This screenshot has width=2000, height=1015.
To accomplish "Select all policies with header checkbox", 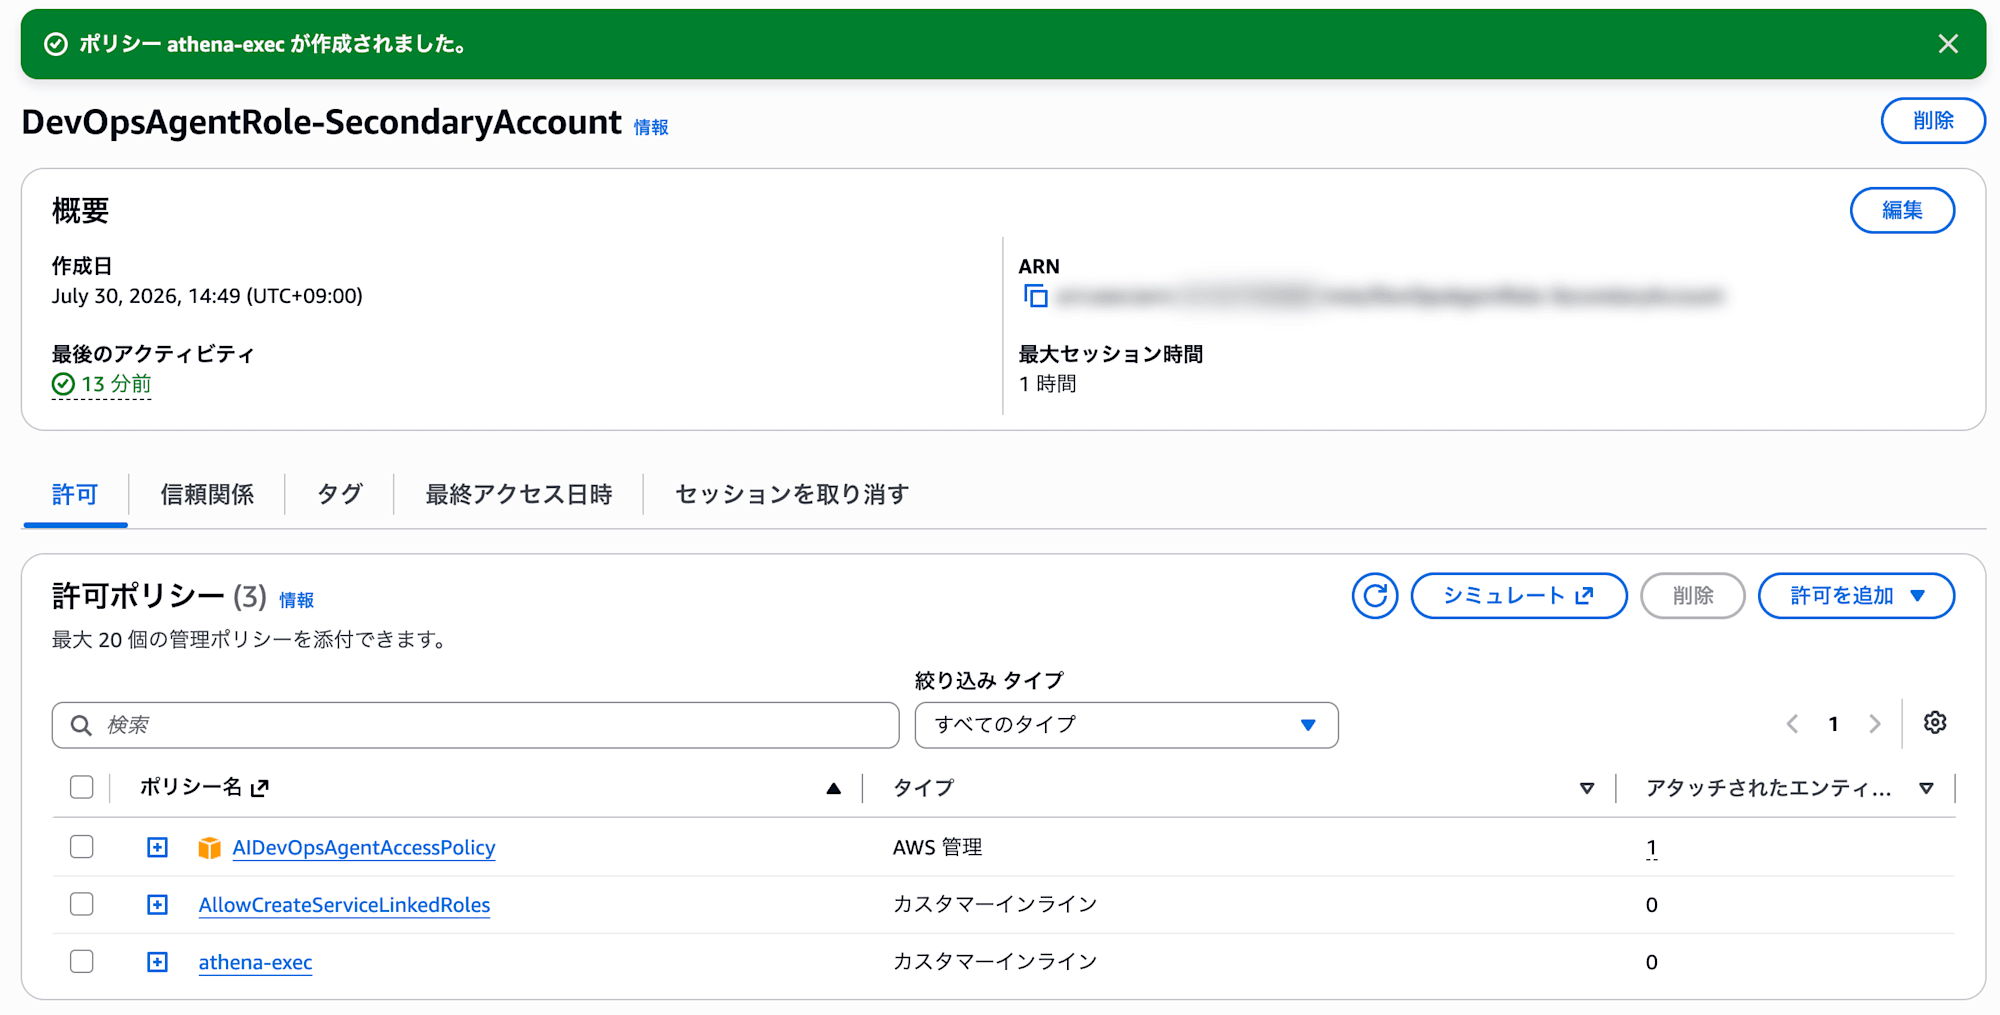I will click(x=82, y=787).
